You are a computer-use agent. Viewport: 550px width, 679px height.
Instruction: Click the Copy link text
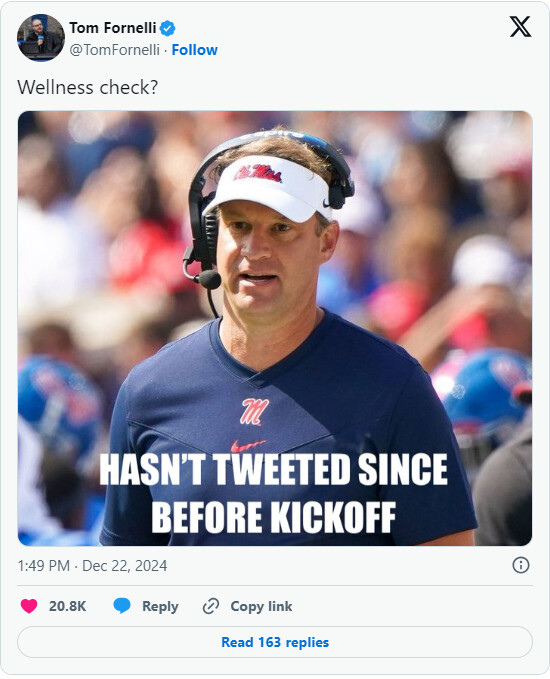click(261, 606)
